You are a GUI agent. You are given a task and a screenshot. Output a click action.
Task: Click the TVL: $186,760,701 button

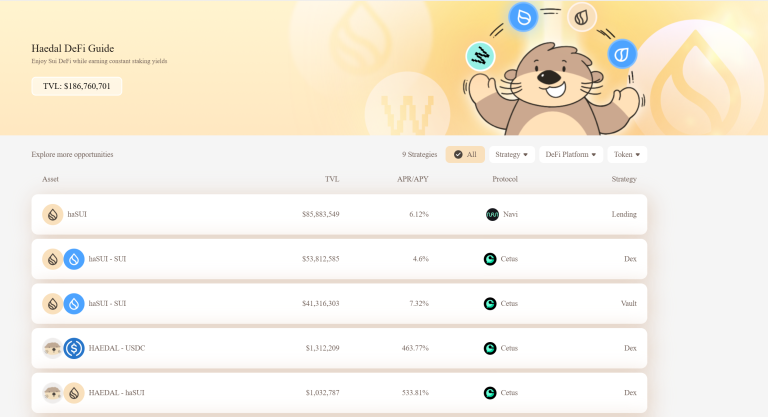[x=77, y=86]
